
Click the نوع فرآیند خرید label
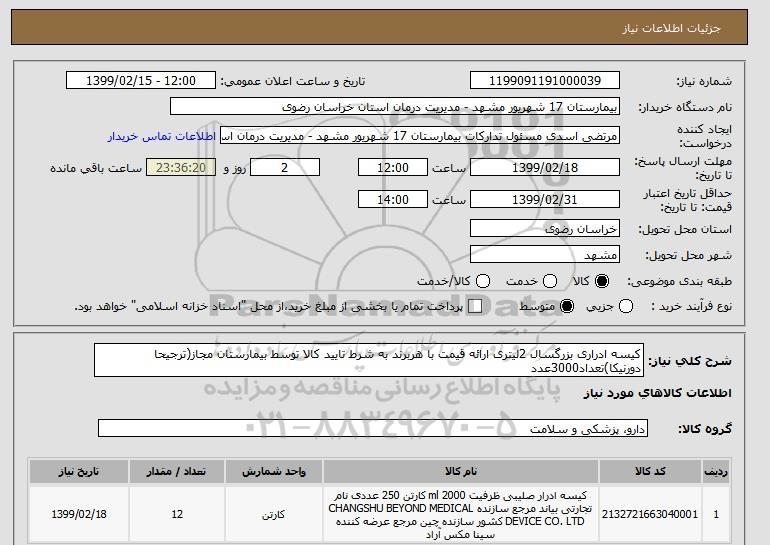click(x=692, y=306)
